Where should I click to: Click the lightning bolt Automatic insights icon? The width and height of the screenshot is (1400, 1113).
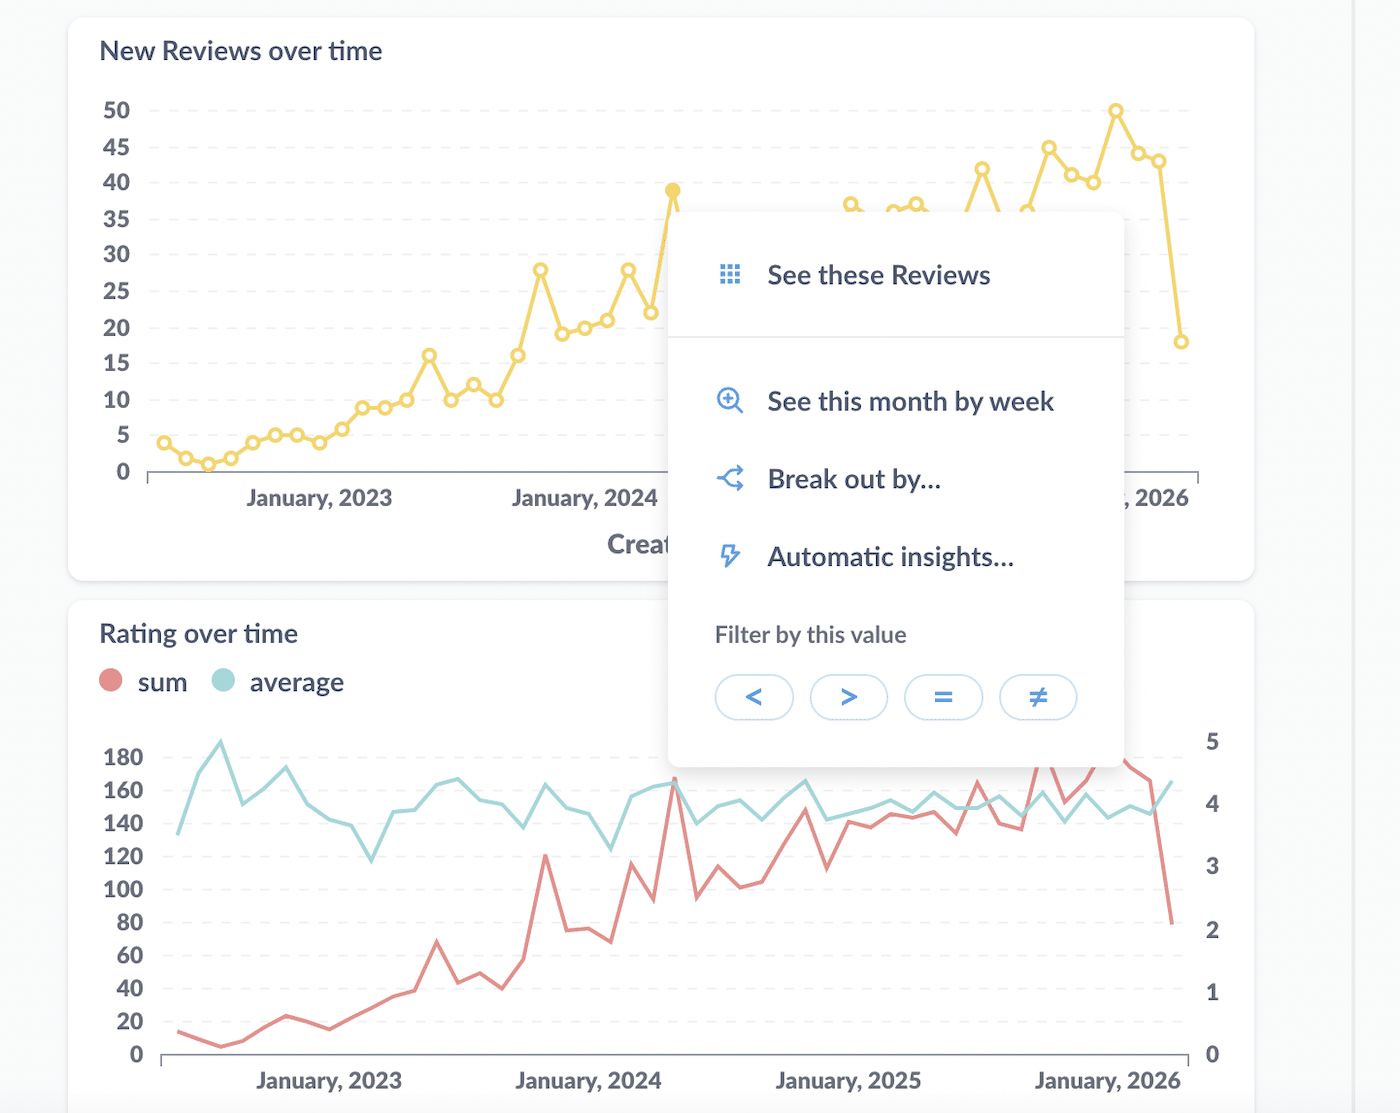pos(730,556)
